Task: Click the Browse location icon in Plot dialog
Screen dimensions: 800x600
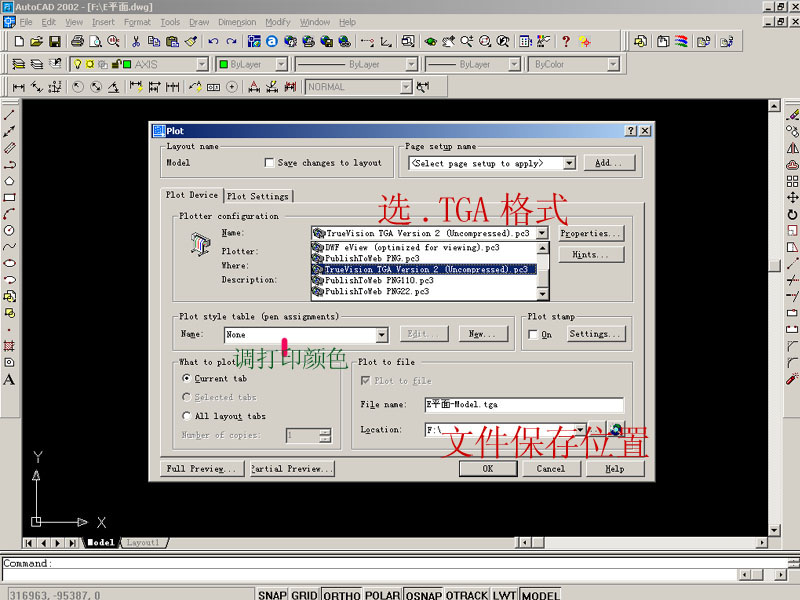Action: click(x=616, y=430)
